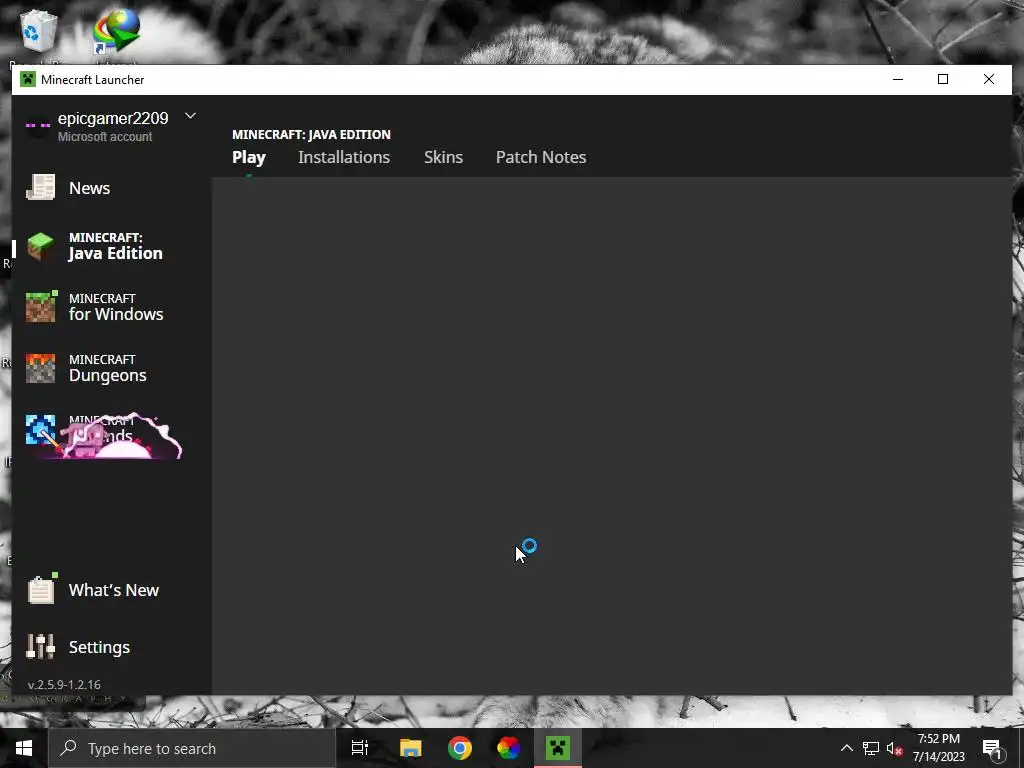1024x768 pixels.
Task: Open the network status tray icon
Action: 871,748
